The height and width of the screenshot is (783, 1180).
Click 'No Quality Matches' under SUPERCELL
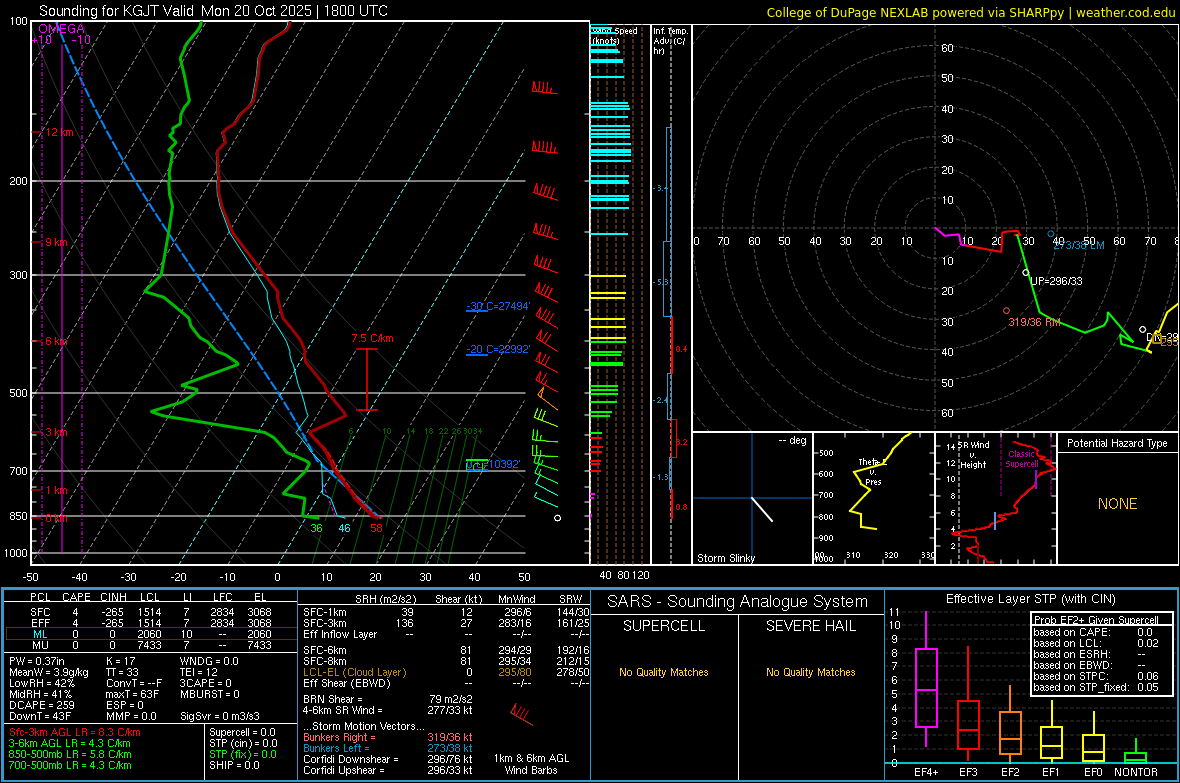664,672
